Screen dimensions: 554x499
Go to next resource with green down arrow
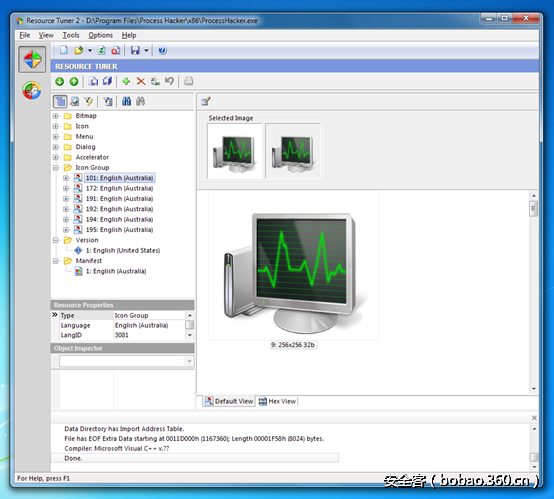59,82
